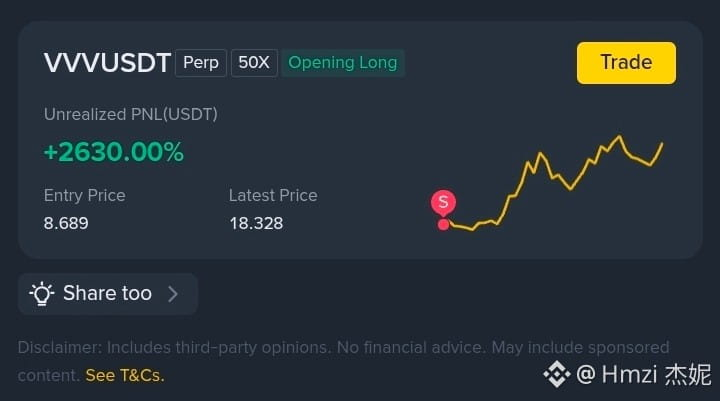
Task: Open the See T&Cs link
Action: click(125, 375)
